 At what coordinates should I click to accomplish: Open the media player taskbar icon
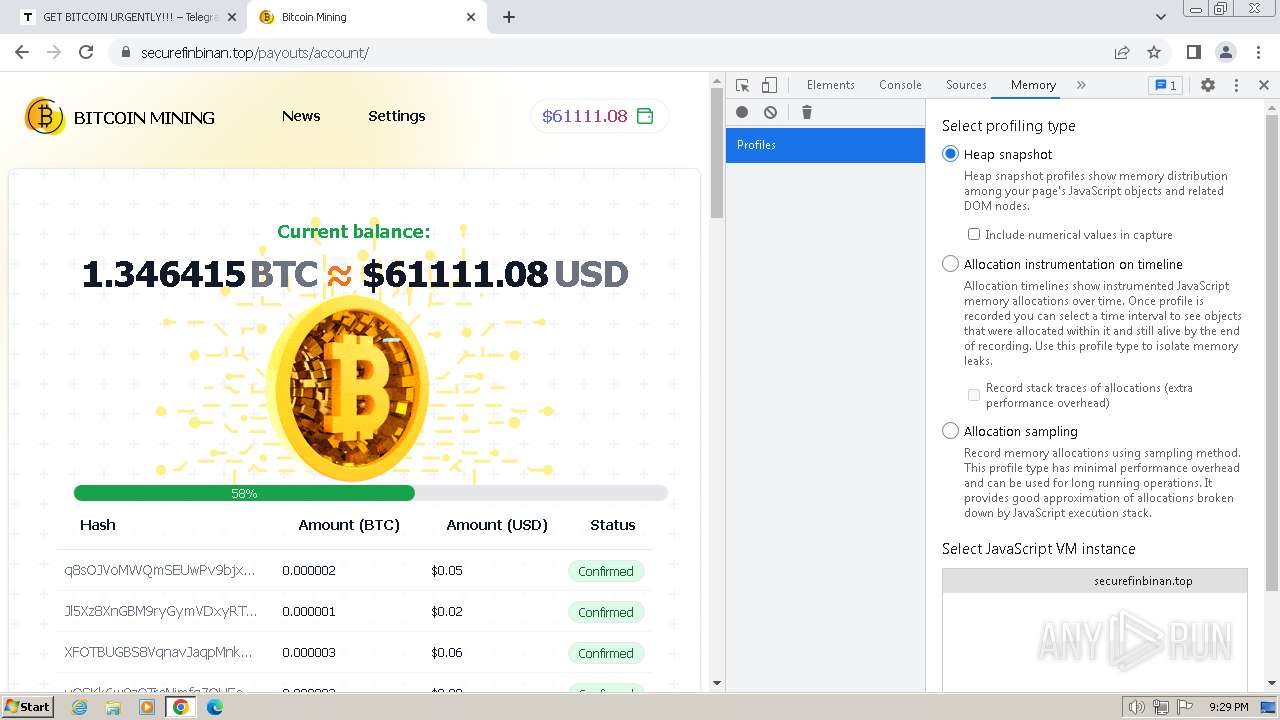pyautogui.click(x=147, y=707)
